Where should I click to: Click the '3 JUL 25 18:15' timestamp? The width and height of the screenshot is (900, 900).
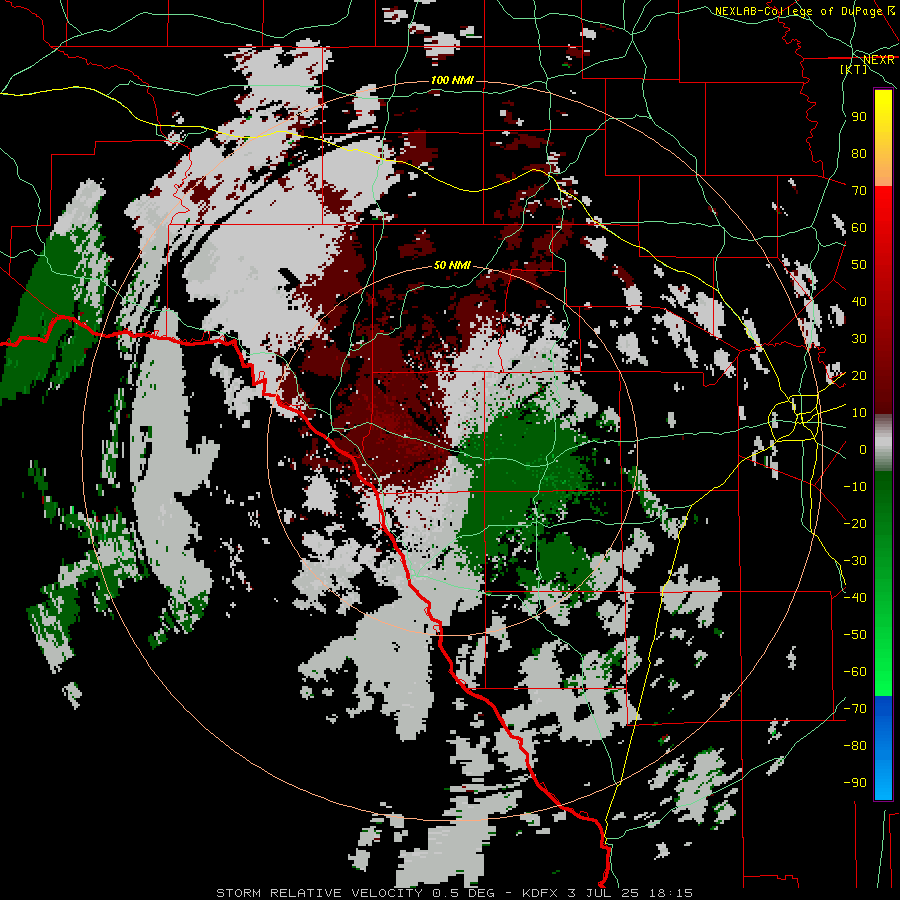pos(630,893)
